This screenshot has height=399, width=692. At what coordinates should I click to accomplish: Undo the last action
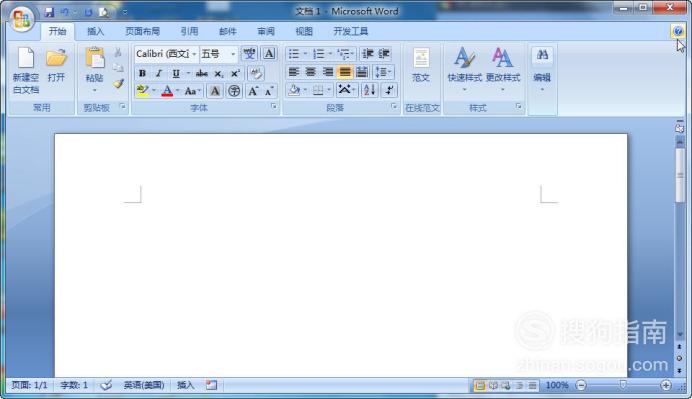(65, 12)
